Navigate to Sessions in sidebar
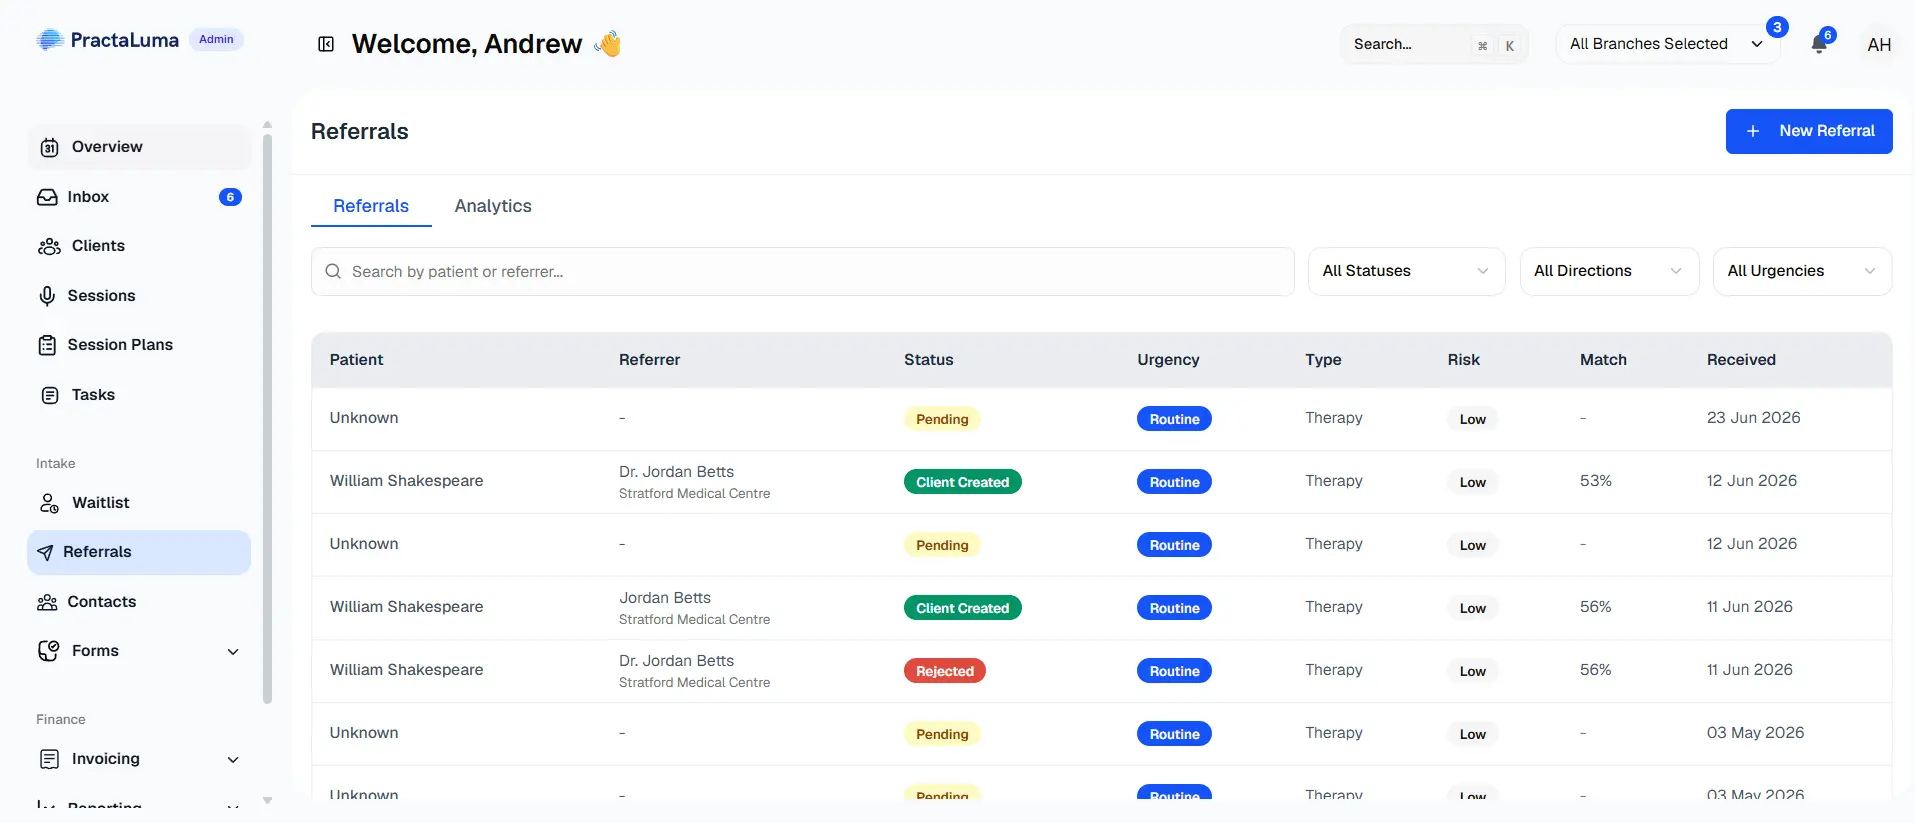 click(139, 296)
